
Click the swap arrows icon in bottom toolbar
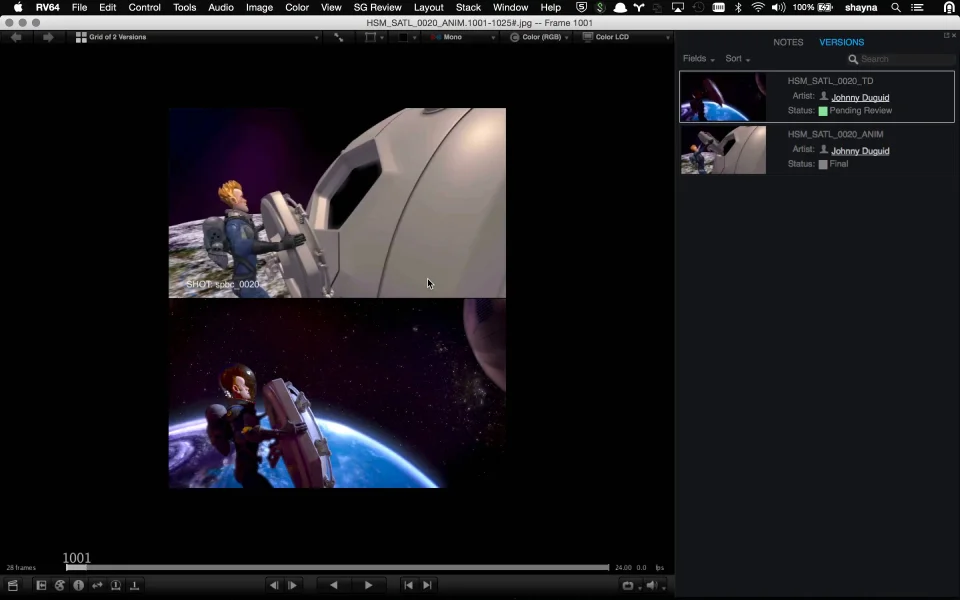point(97,585)
